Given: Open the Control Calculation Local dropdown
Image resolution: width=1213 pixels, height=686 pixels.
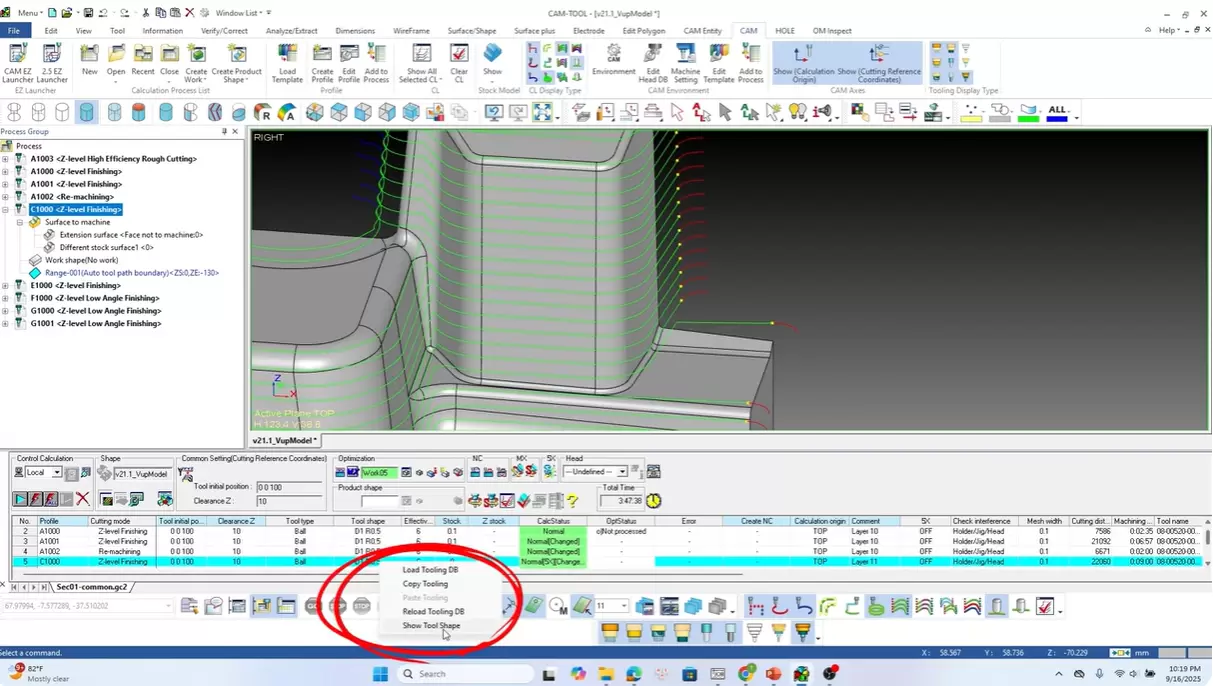Looking at the screenshot, I should 57,473.
